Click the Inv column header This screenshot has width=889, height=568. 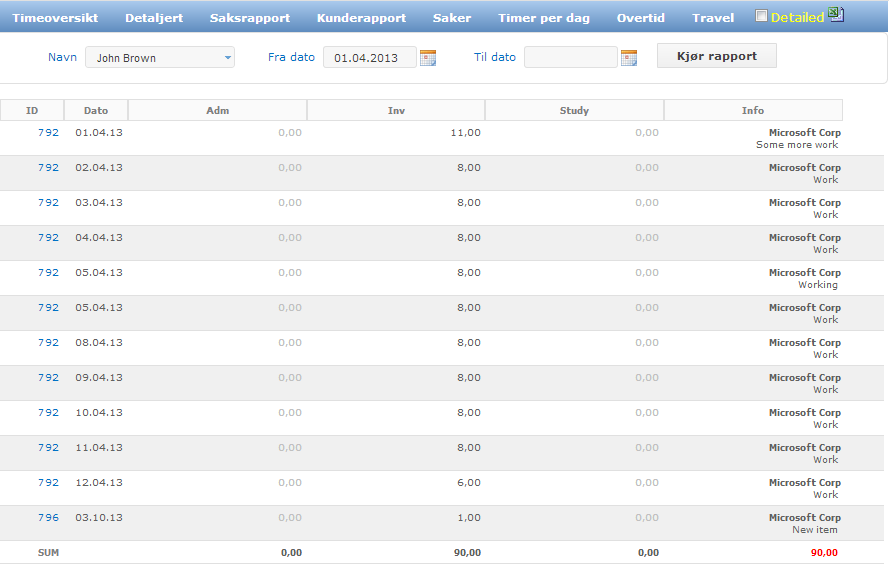click(396, 111)
